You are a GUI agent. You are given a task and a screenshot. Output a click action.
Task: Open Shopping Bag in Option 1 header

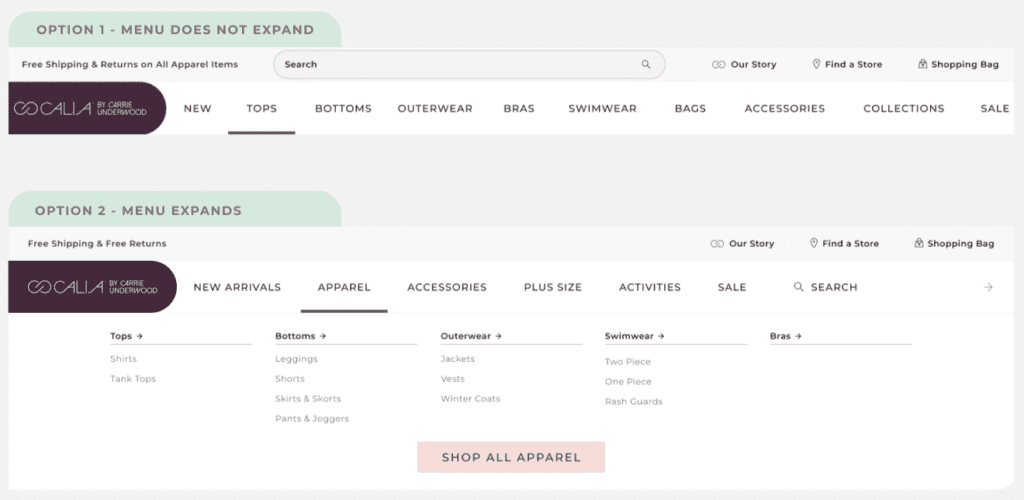958,65
